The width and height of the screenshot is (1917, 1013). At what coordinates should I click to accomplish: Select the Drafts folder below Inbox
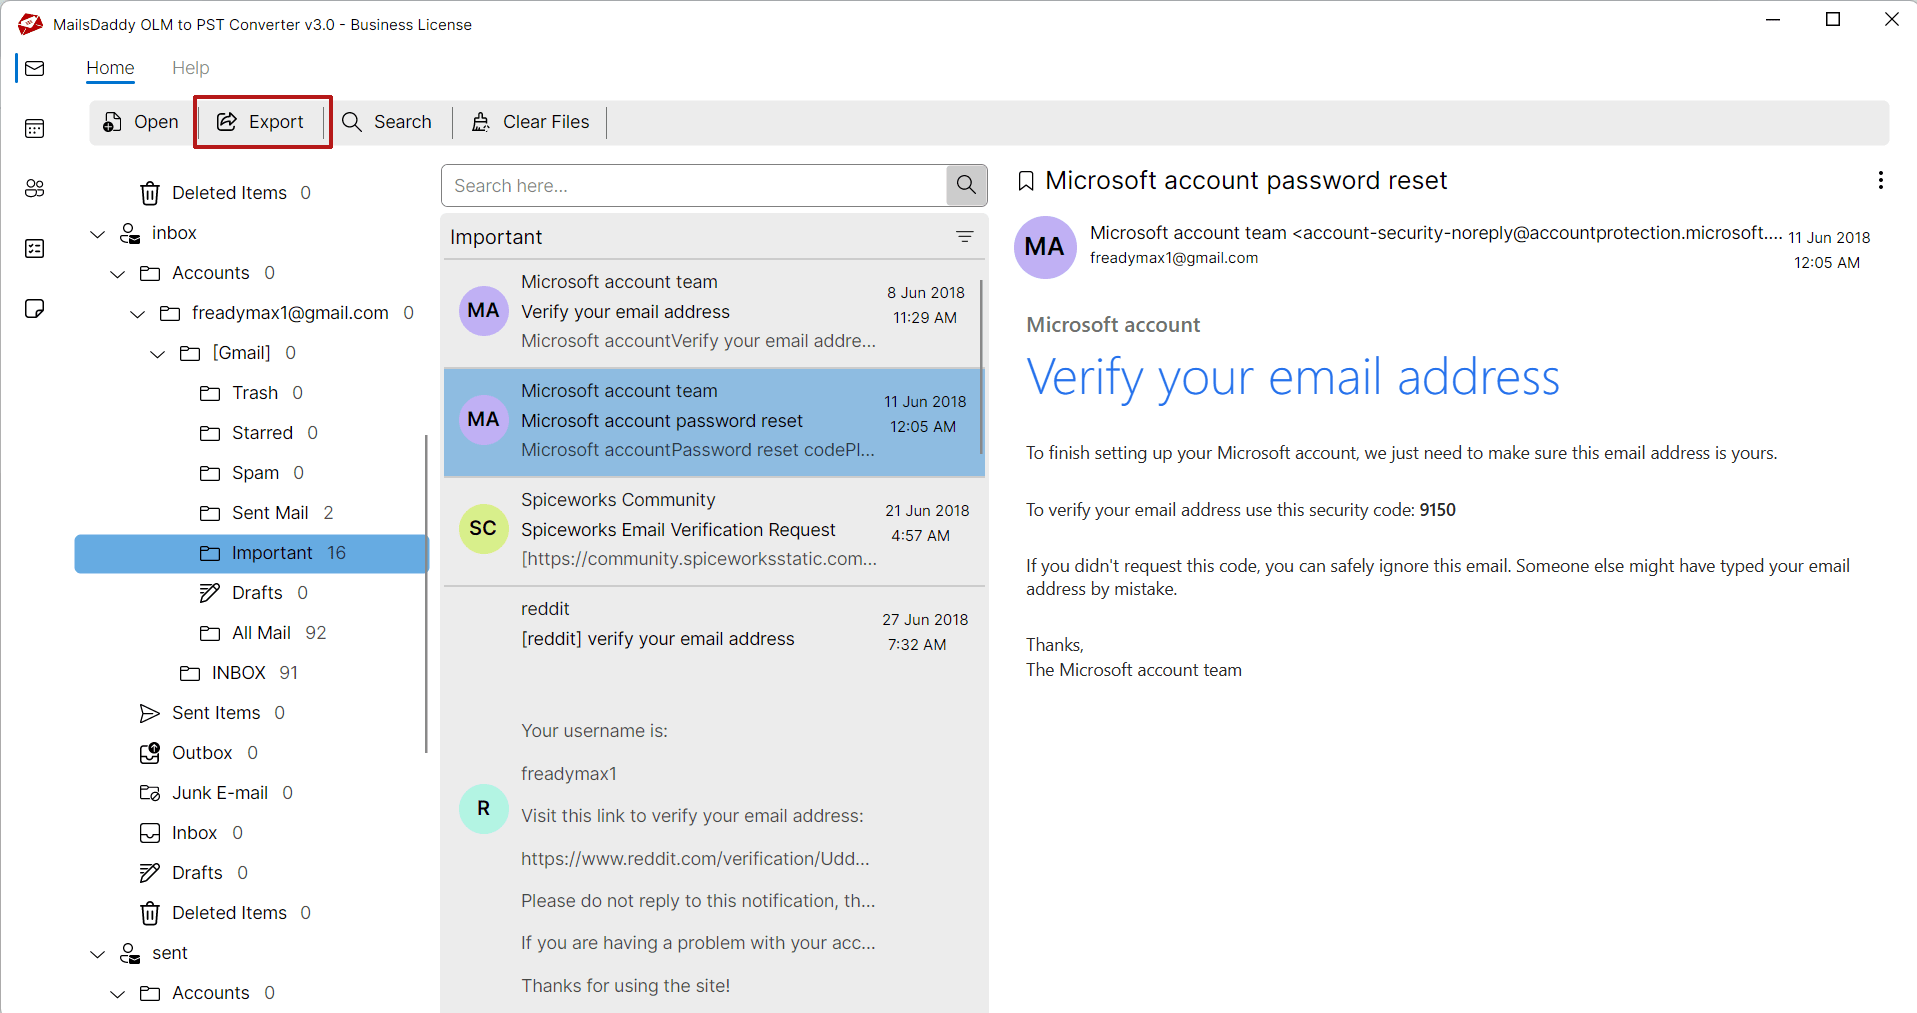pos(194,873)
